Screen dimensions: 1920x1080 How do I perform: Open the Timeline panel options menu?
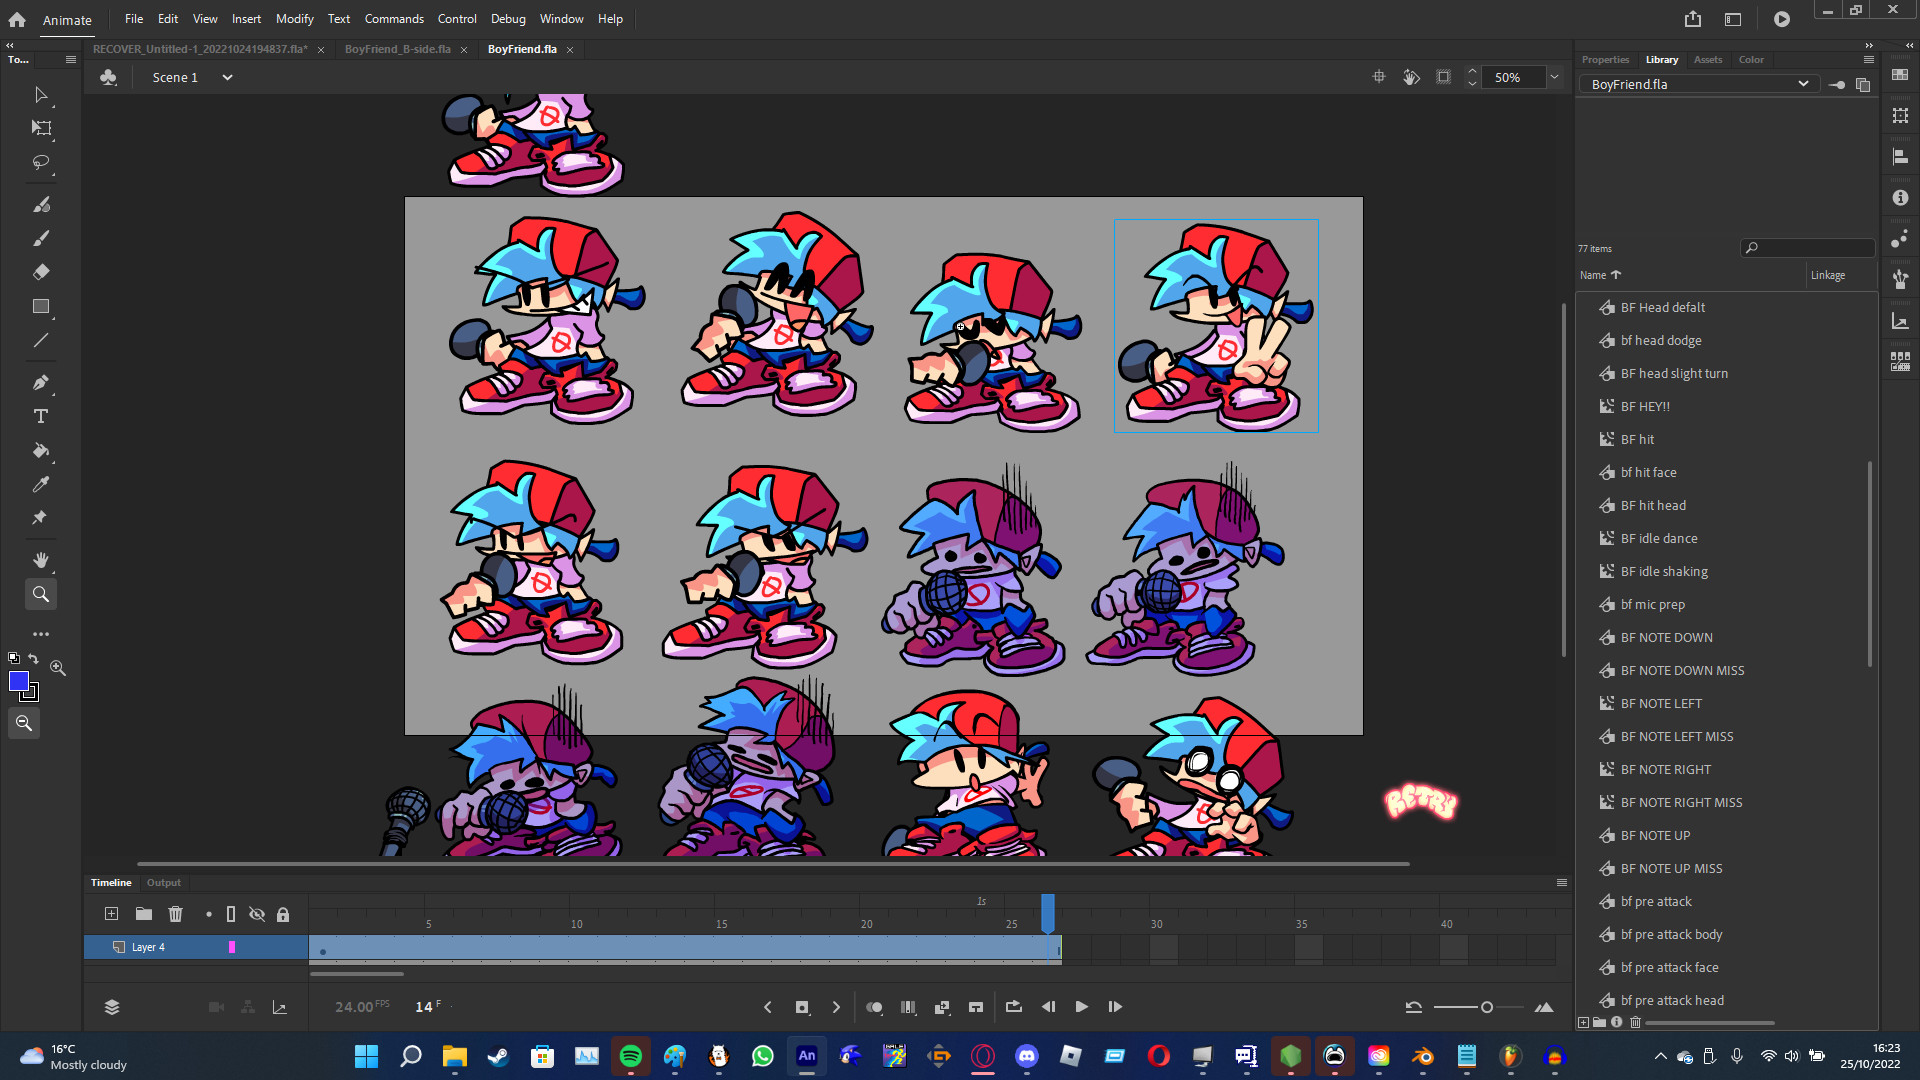tap(1561, 883)
